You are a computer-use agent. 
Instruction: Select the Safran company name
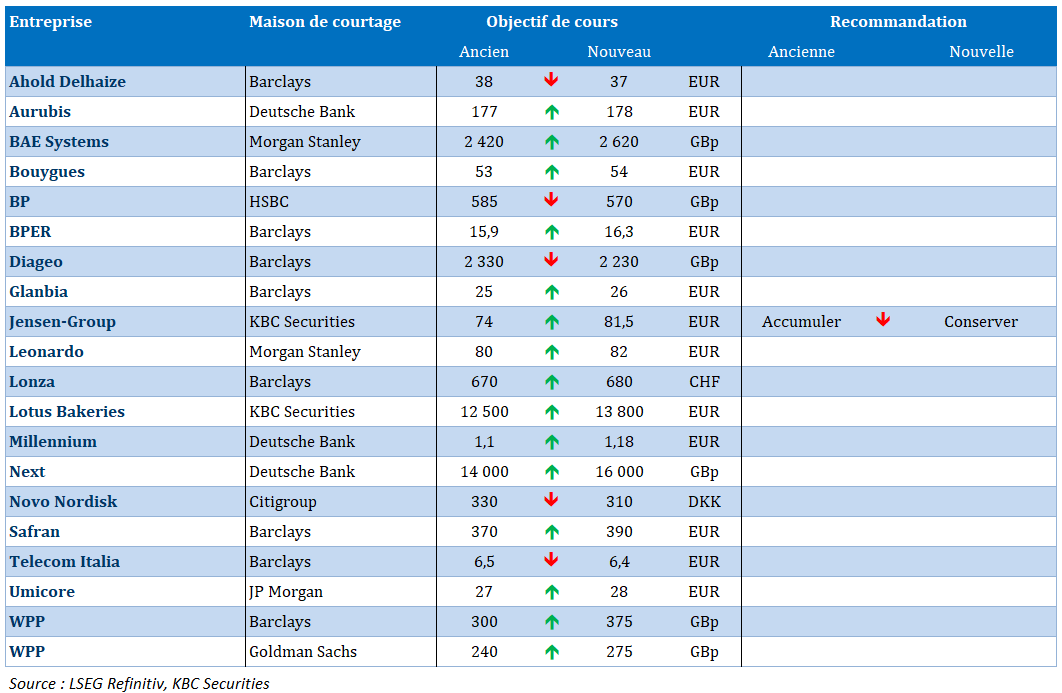pyautogui.click(x=35, y=532)
